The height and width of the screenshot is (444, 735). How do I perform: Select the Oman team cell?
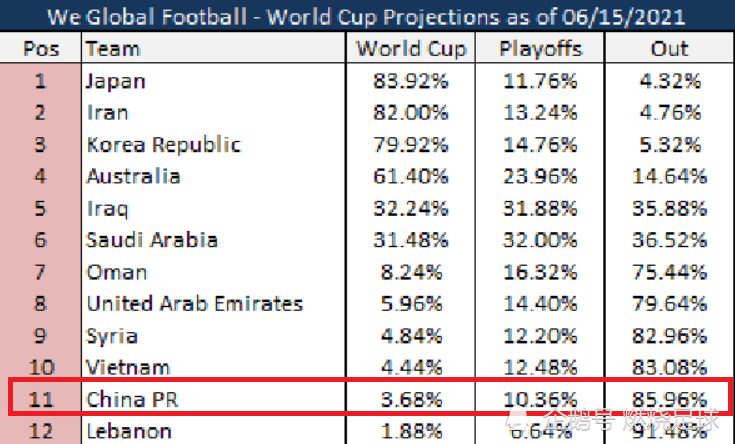[x=213, y=272]
